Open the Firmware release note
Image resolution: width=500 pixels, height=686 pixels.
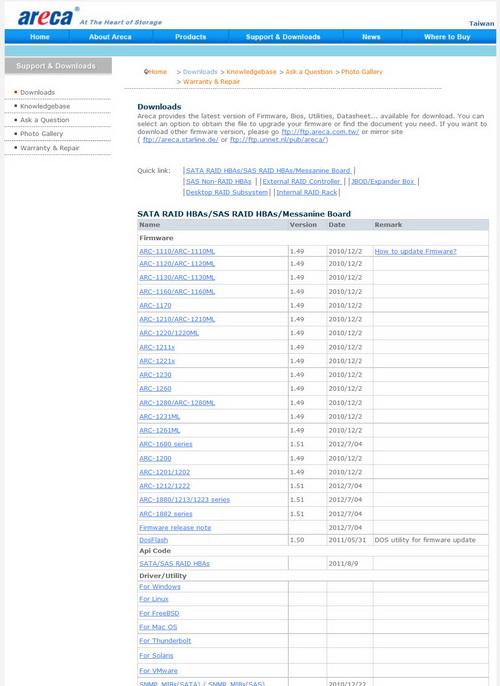coord(175,528)
